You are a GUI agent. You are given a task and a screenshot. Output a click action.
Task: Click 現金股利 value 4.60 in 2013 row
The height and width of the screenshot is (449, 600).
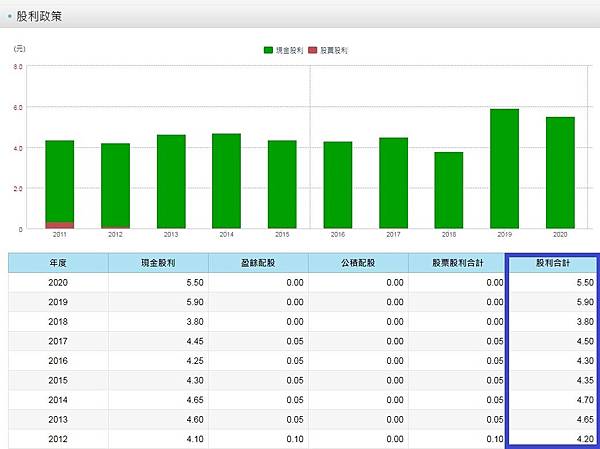tap(195, 419)
